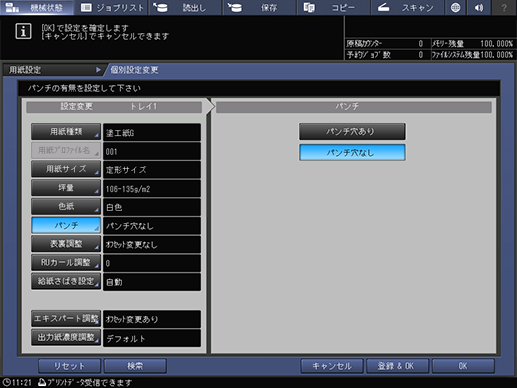517x388 pixels.
Task: Select パンチ穴なし punch option
Action: [x=352, y=152]
